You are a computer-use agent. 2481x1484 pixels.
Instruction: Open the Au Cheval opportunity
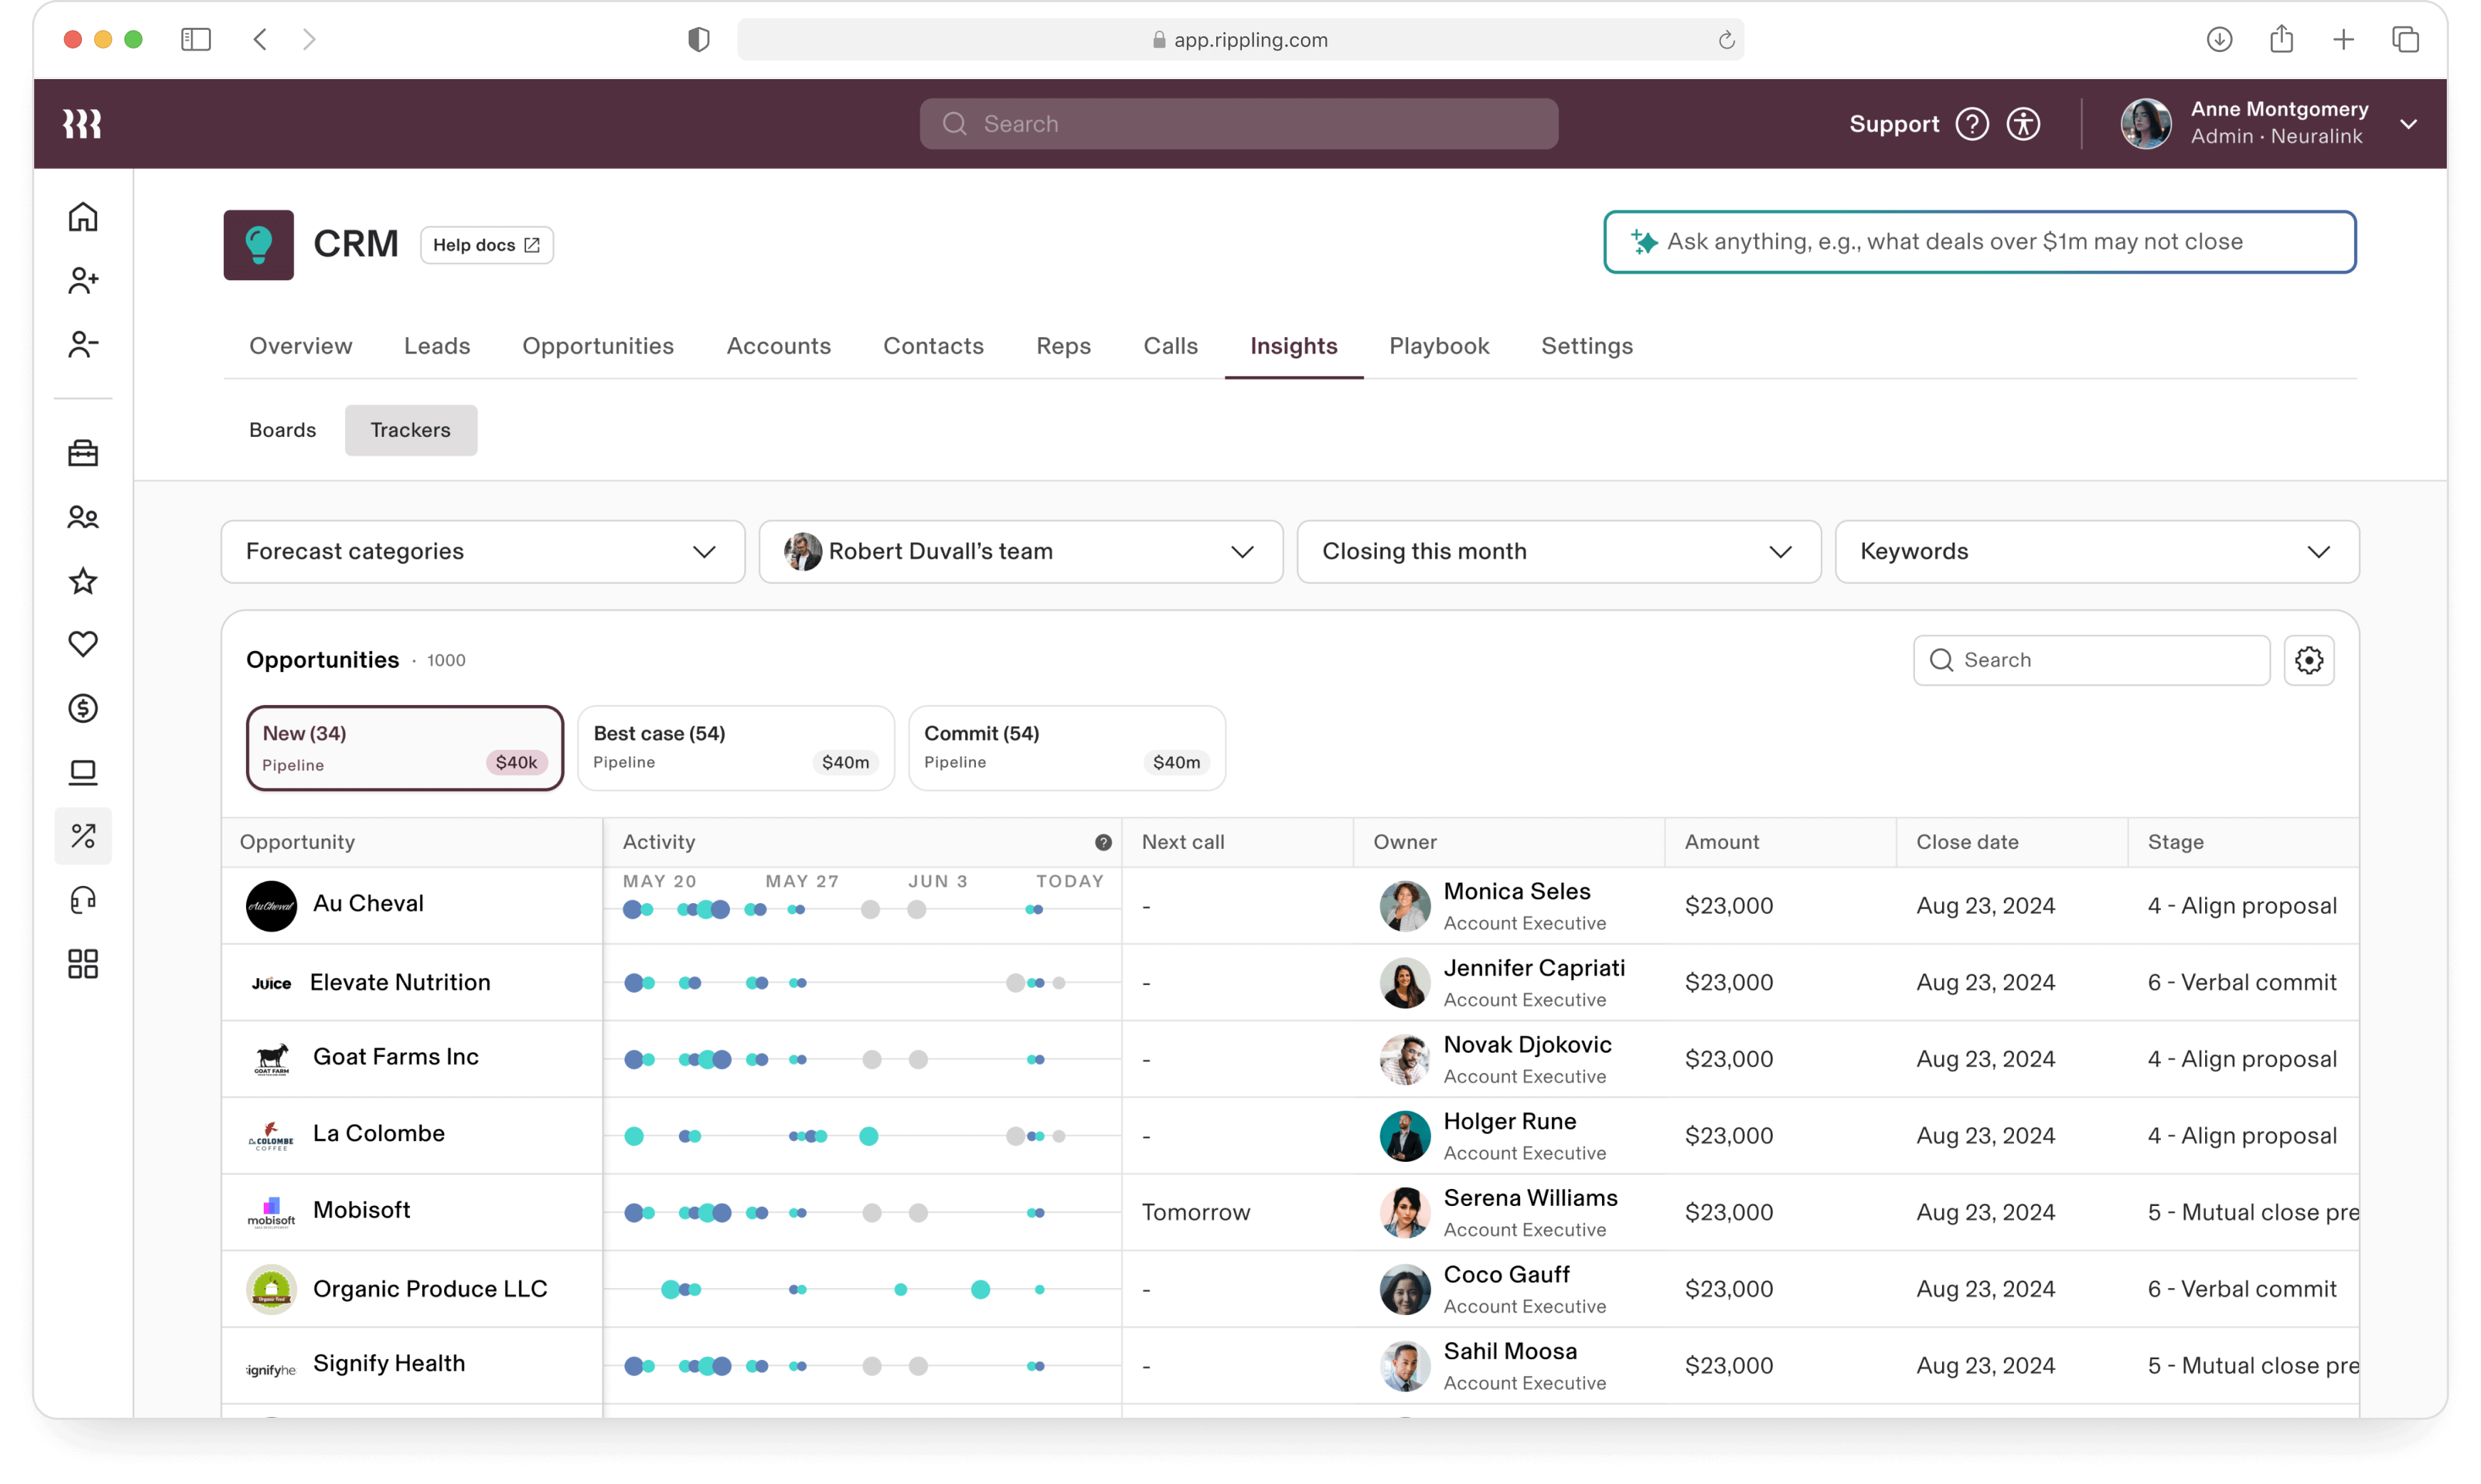tap(368, 903)
